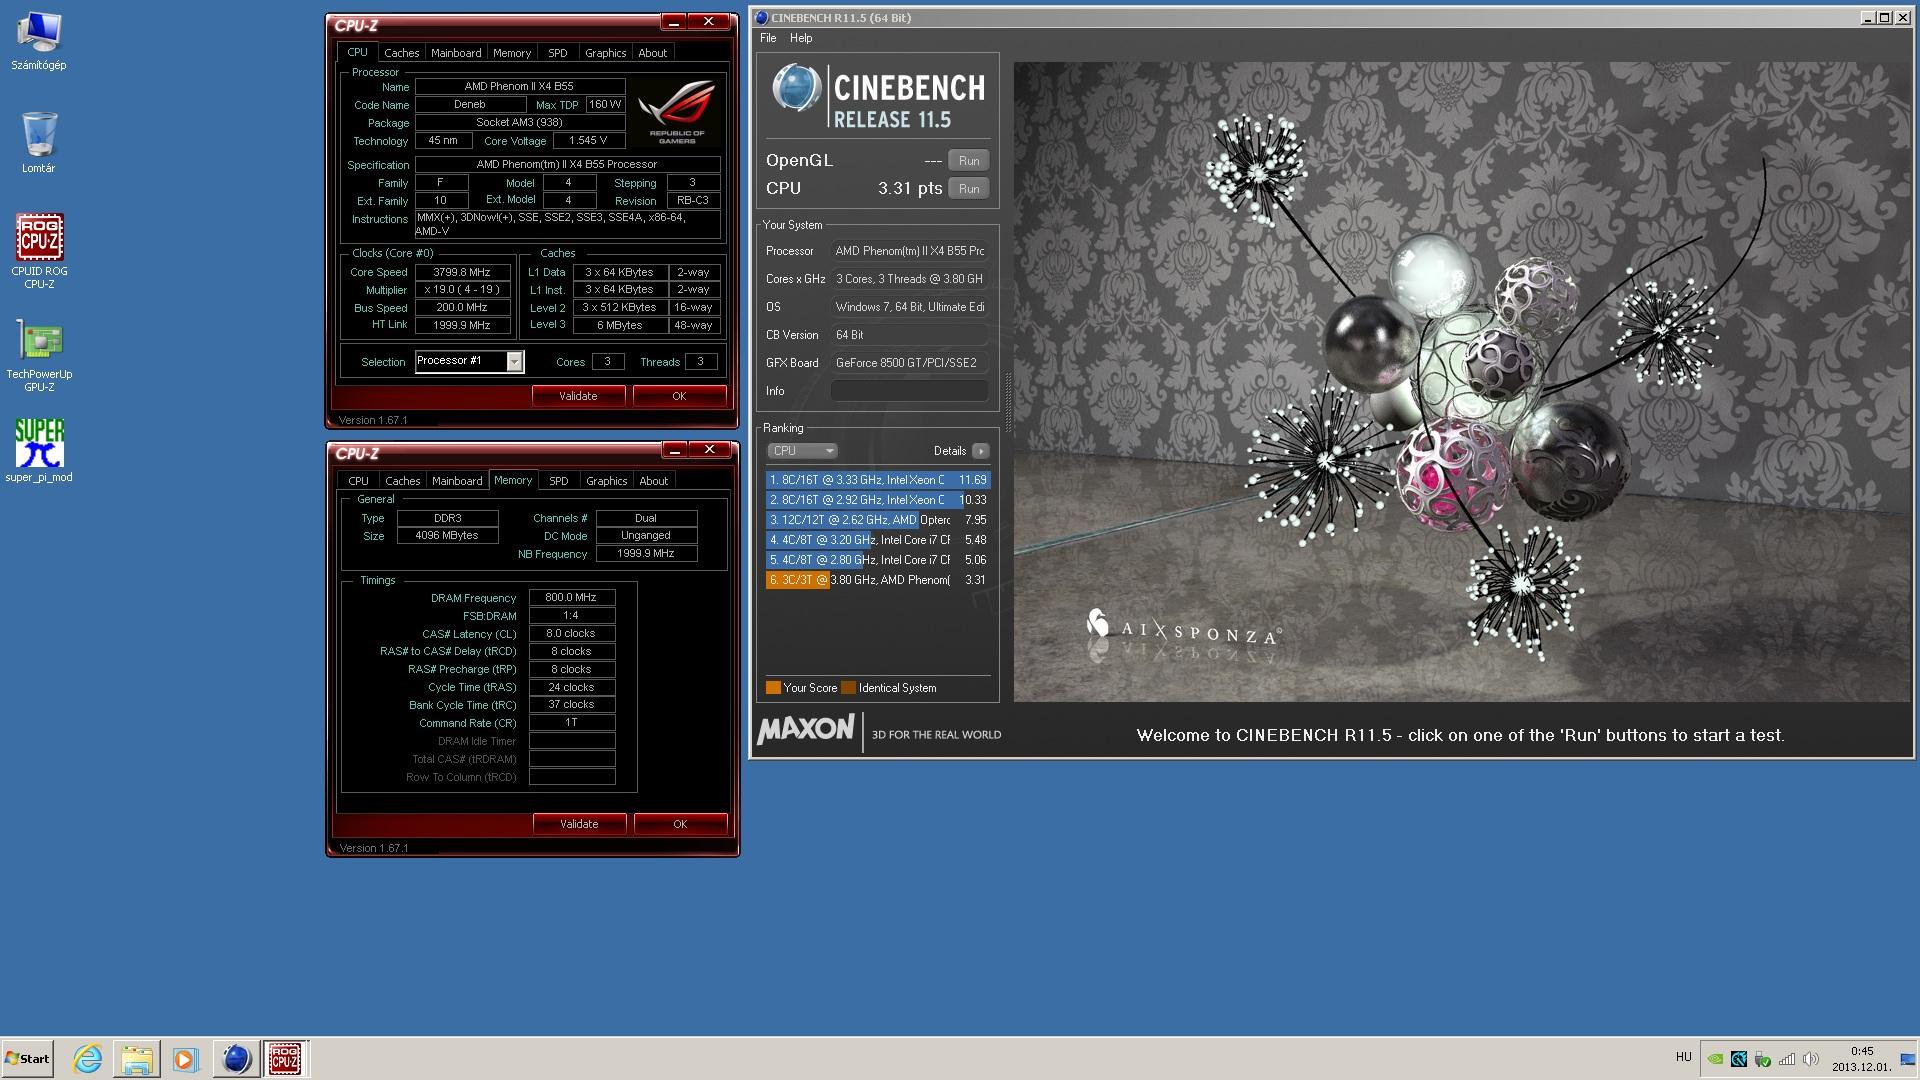The image size is (1920, 1080).
Task: Click the DRAM Frequency value 800.0 MHz
Action: 571,598
